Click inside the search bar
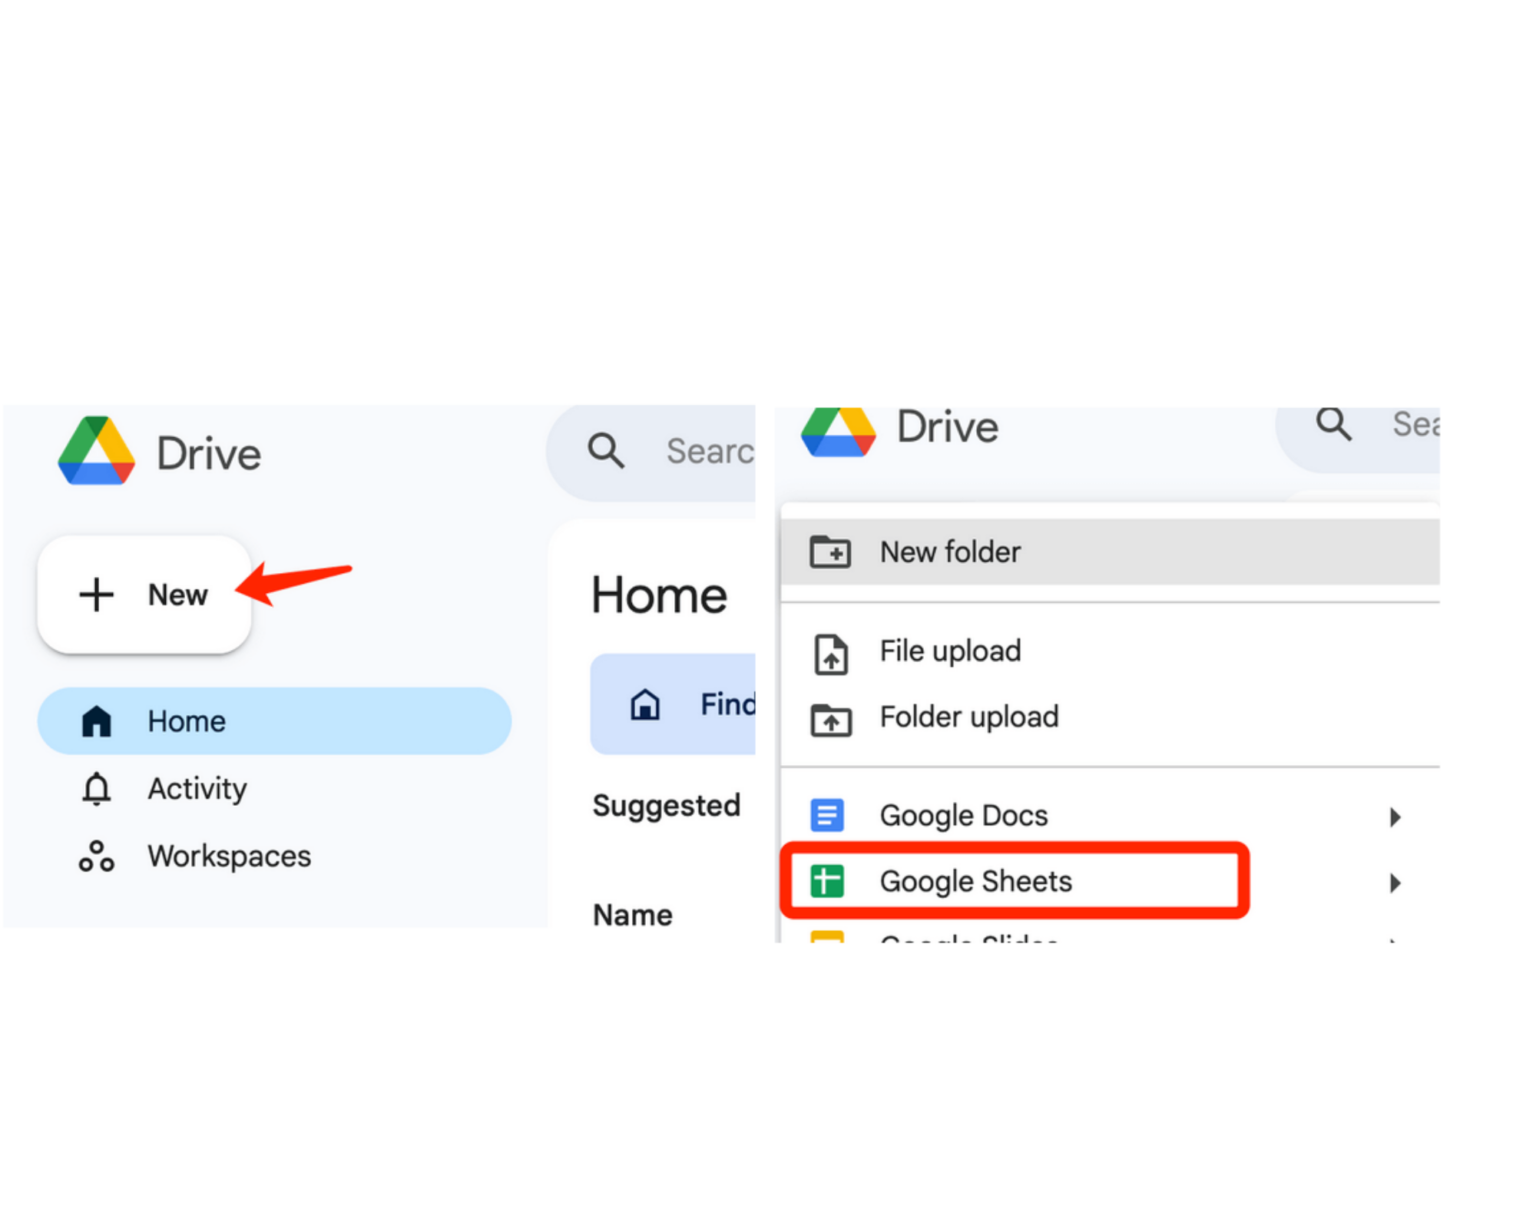 coord(700,451)
